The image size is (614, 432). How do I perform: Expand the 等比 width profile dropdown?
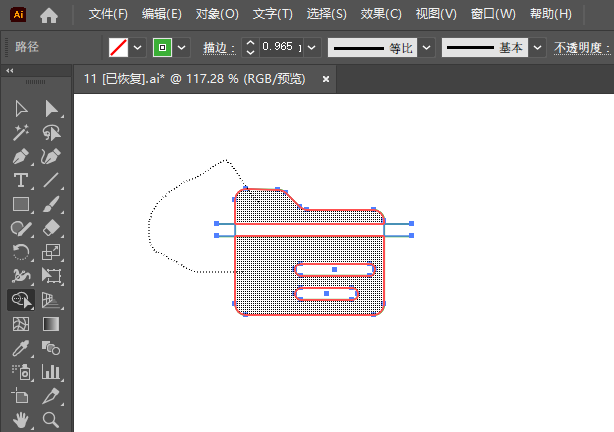426,48
